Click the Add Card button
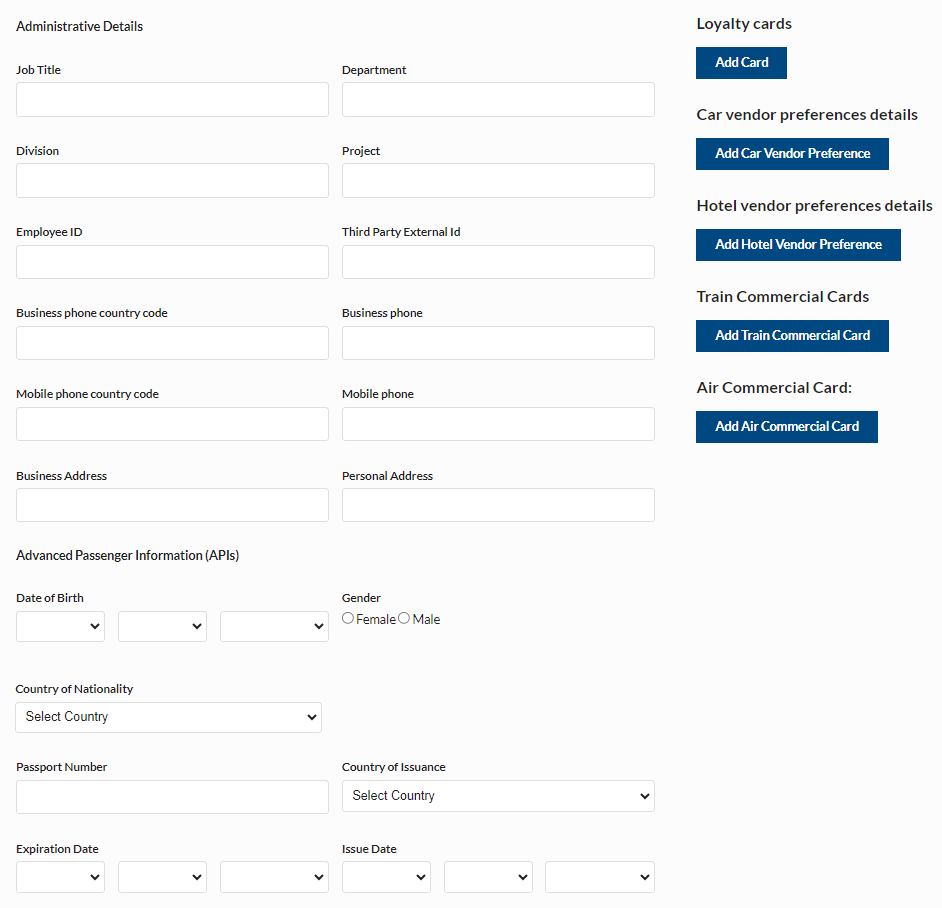This screenshot has height=908, width=942. pyautogui.click(x=741, y=62)
